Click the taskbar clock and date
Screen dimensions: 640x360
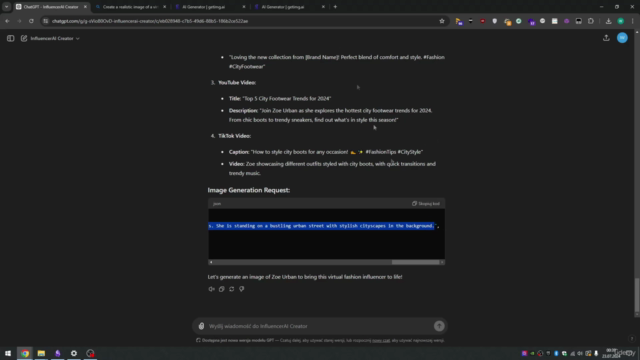[611, 353]
